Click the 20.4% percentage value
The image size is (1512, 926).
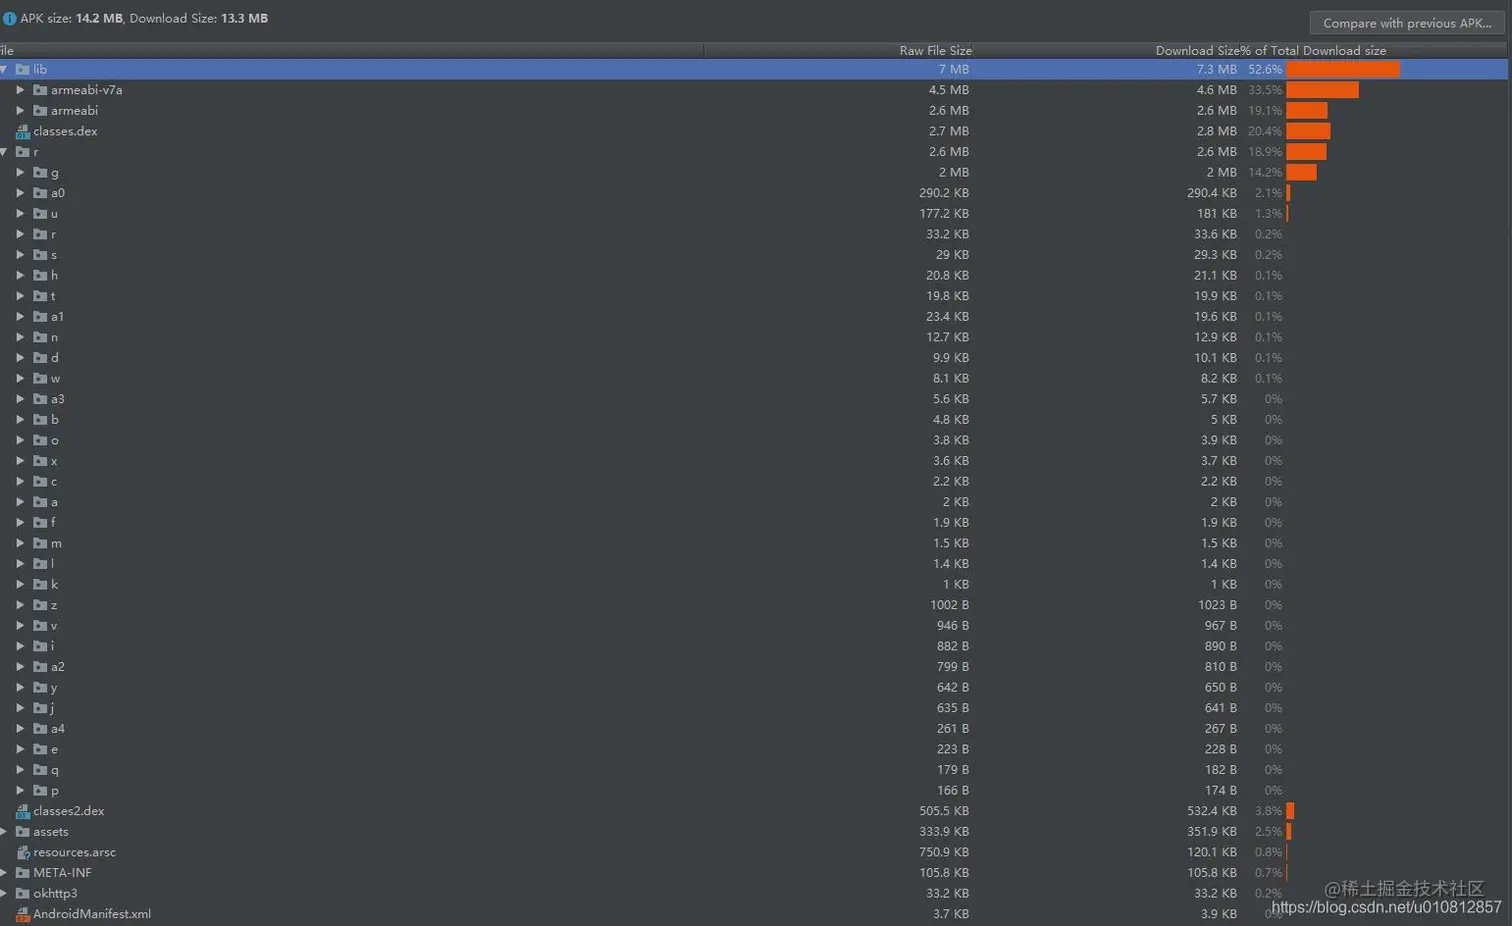(x=1265, y=131)
